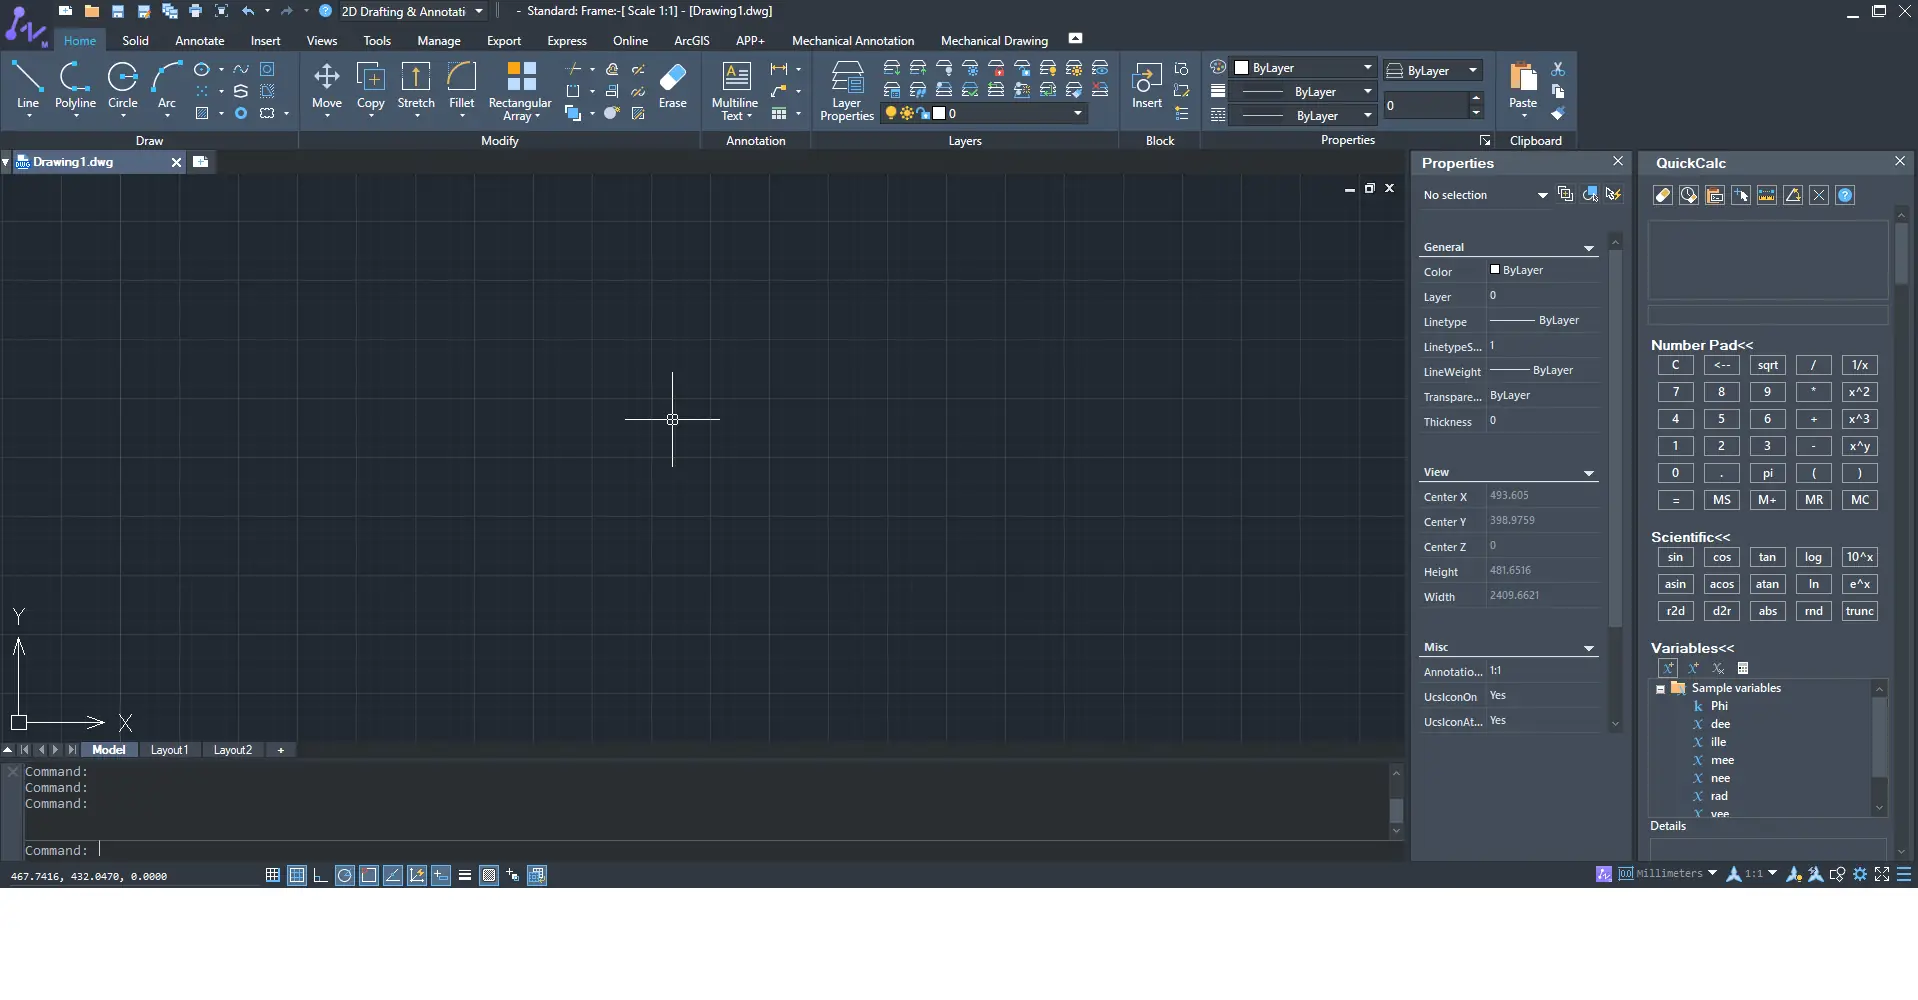Screen dimensions: 1918x1000
Task: Toggle polar tracking in status bar
Action: pyautogui.click(x=345, y=875)
